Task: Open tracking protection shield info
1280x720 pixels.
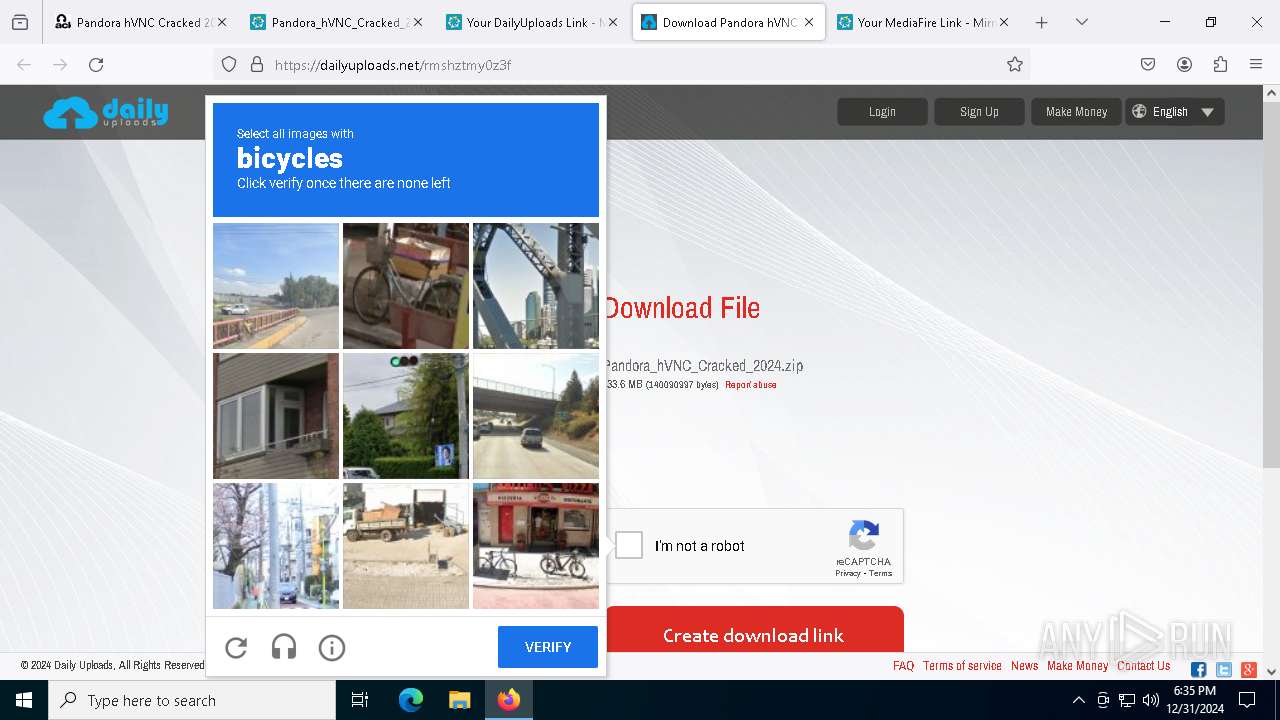Action: 229,64
